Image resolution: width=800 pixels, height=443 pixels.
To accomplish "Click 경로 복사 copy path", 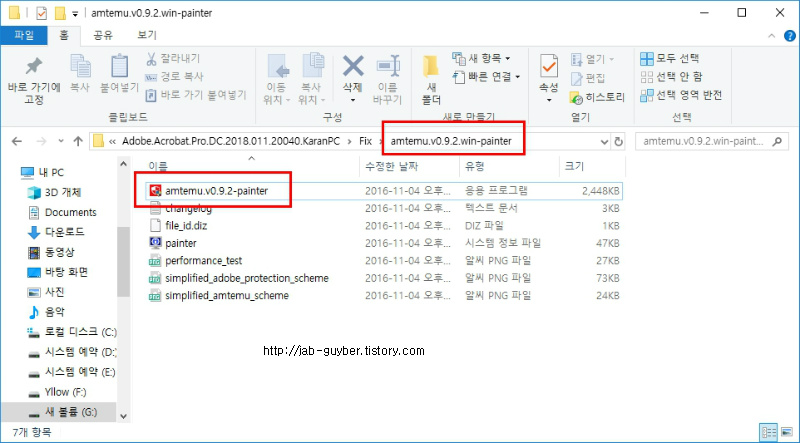I will (174, 77).
